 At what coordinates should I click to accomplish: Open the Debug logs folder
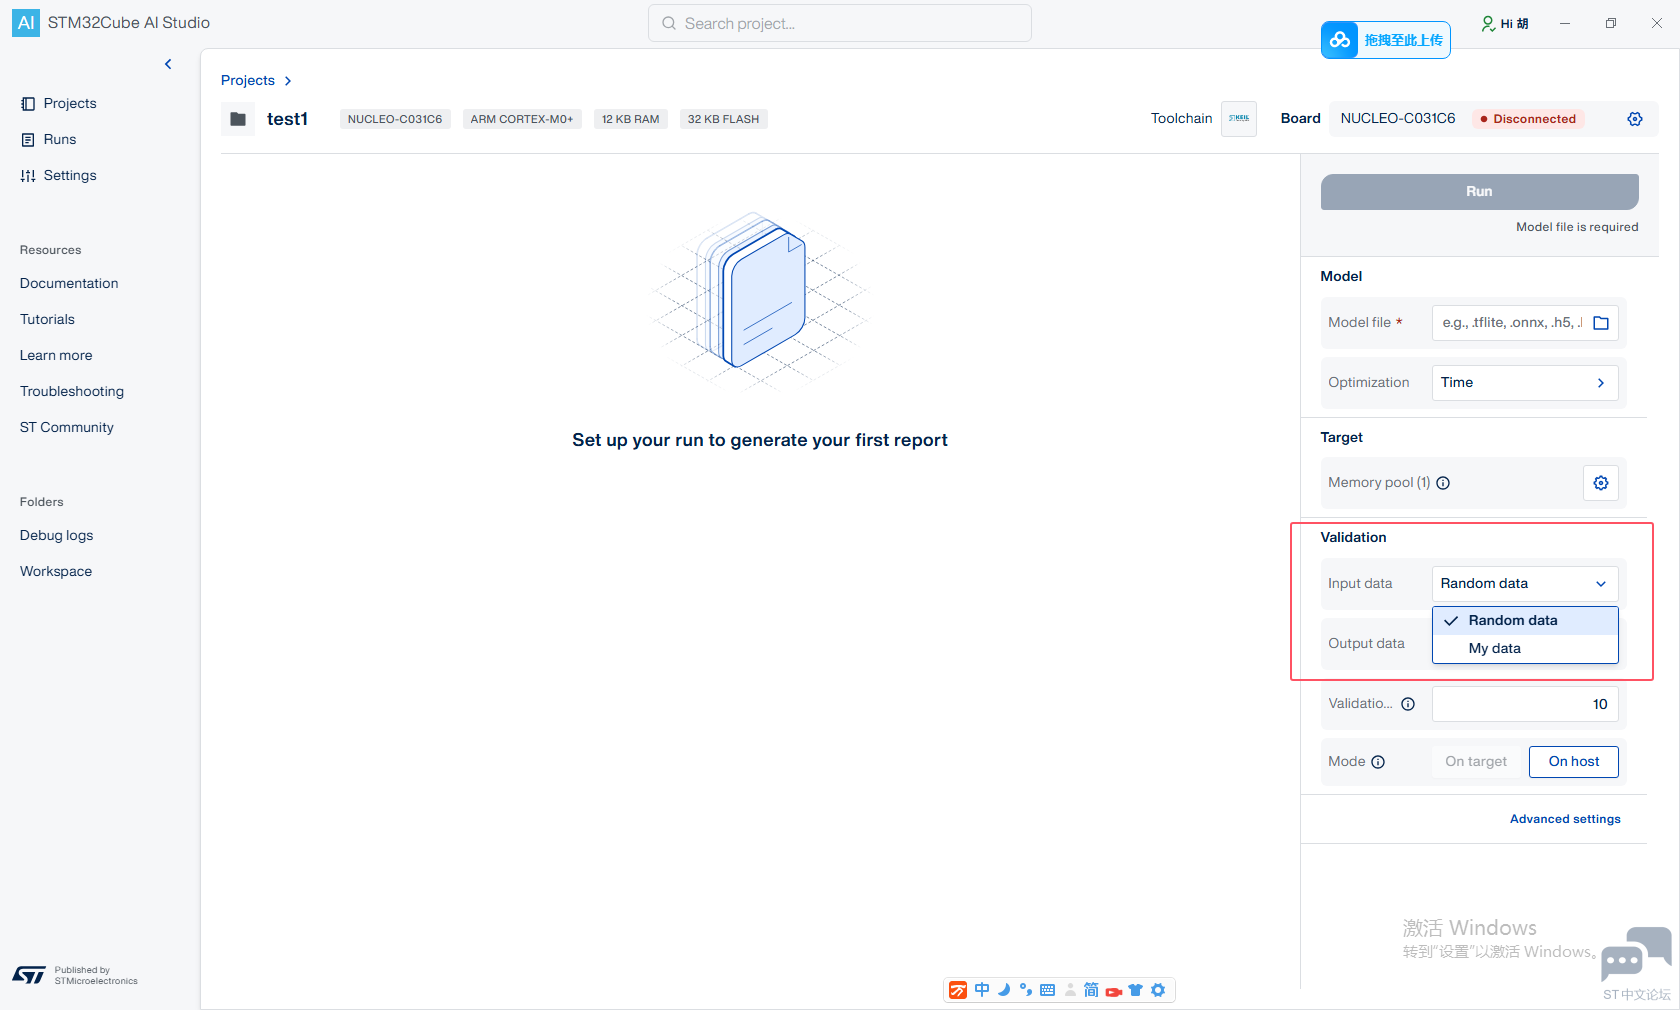tap(57, 535)
